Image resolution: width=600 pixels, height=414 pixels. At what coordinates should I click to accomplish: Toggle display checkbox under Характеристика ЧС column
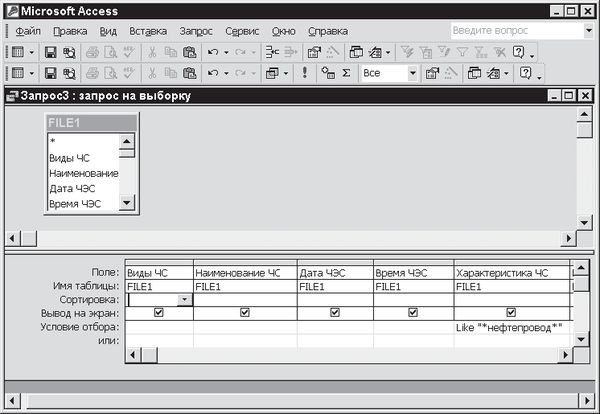click(511, 312)
